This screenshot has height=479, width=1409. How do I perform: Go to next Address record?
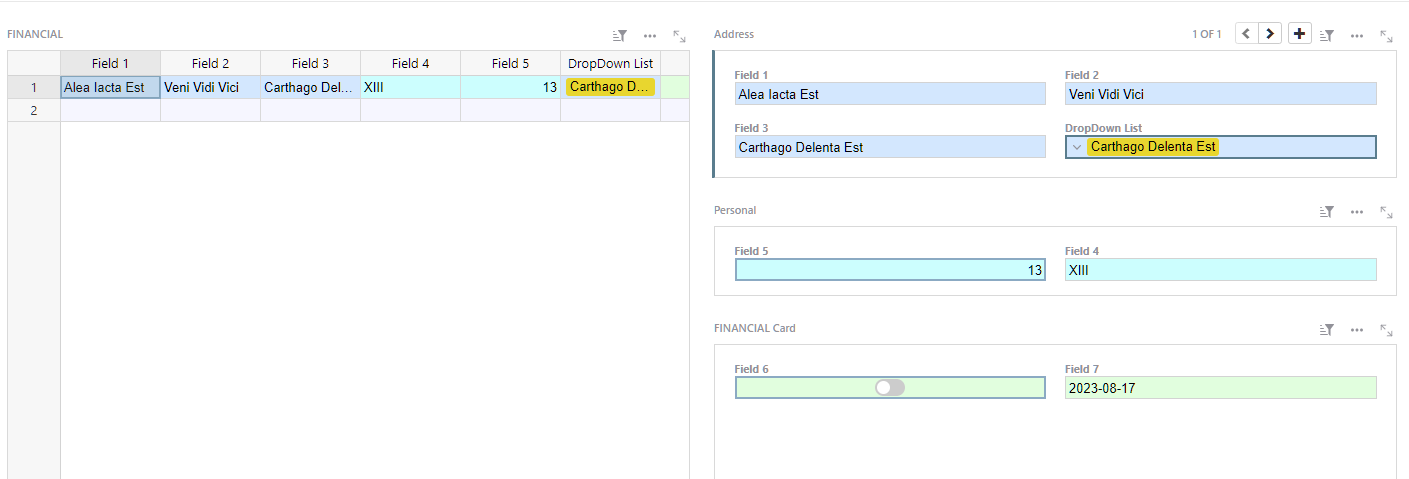(x=1270, y=34)
